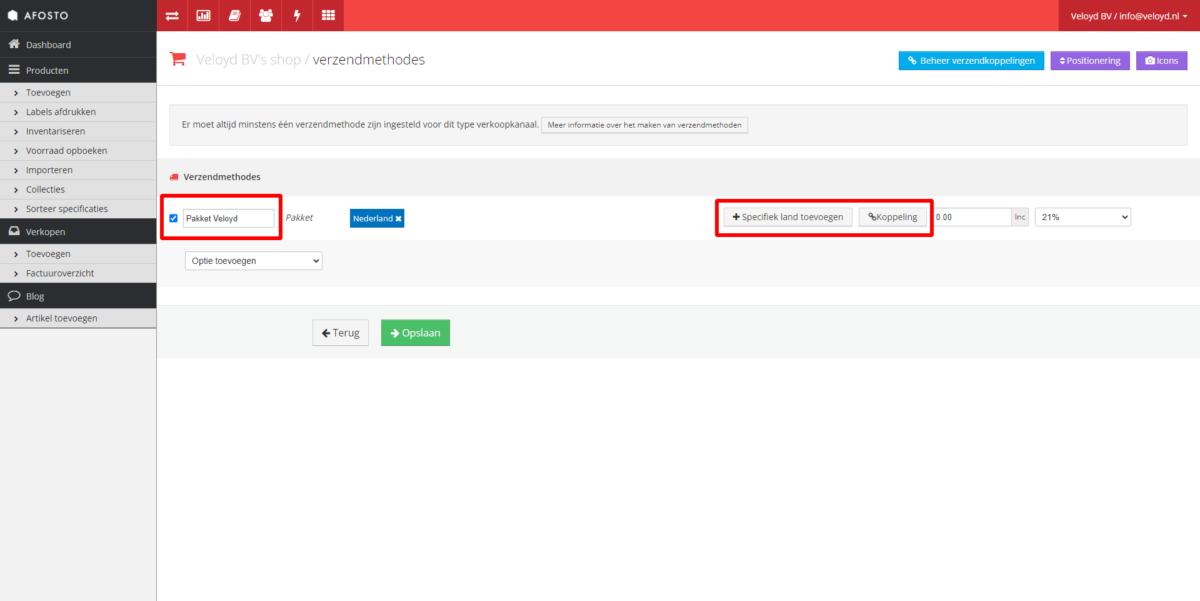This screenshot has width=1200, height=601.
Task: Click the lightning bolt icon
Action: click(x=296, y=15)
